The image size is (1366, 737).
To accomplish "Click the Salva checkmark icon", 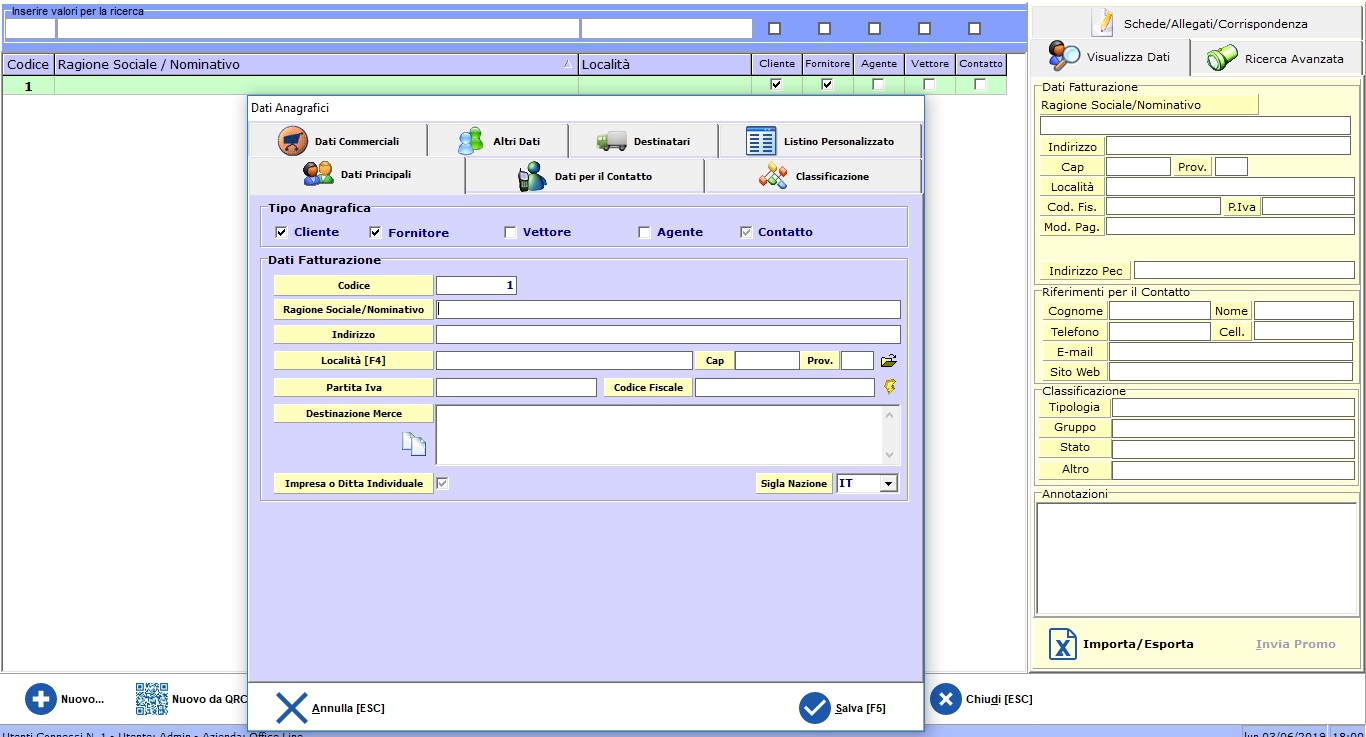I will [815, 708].
